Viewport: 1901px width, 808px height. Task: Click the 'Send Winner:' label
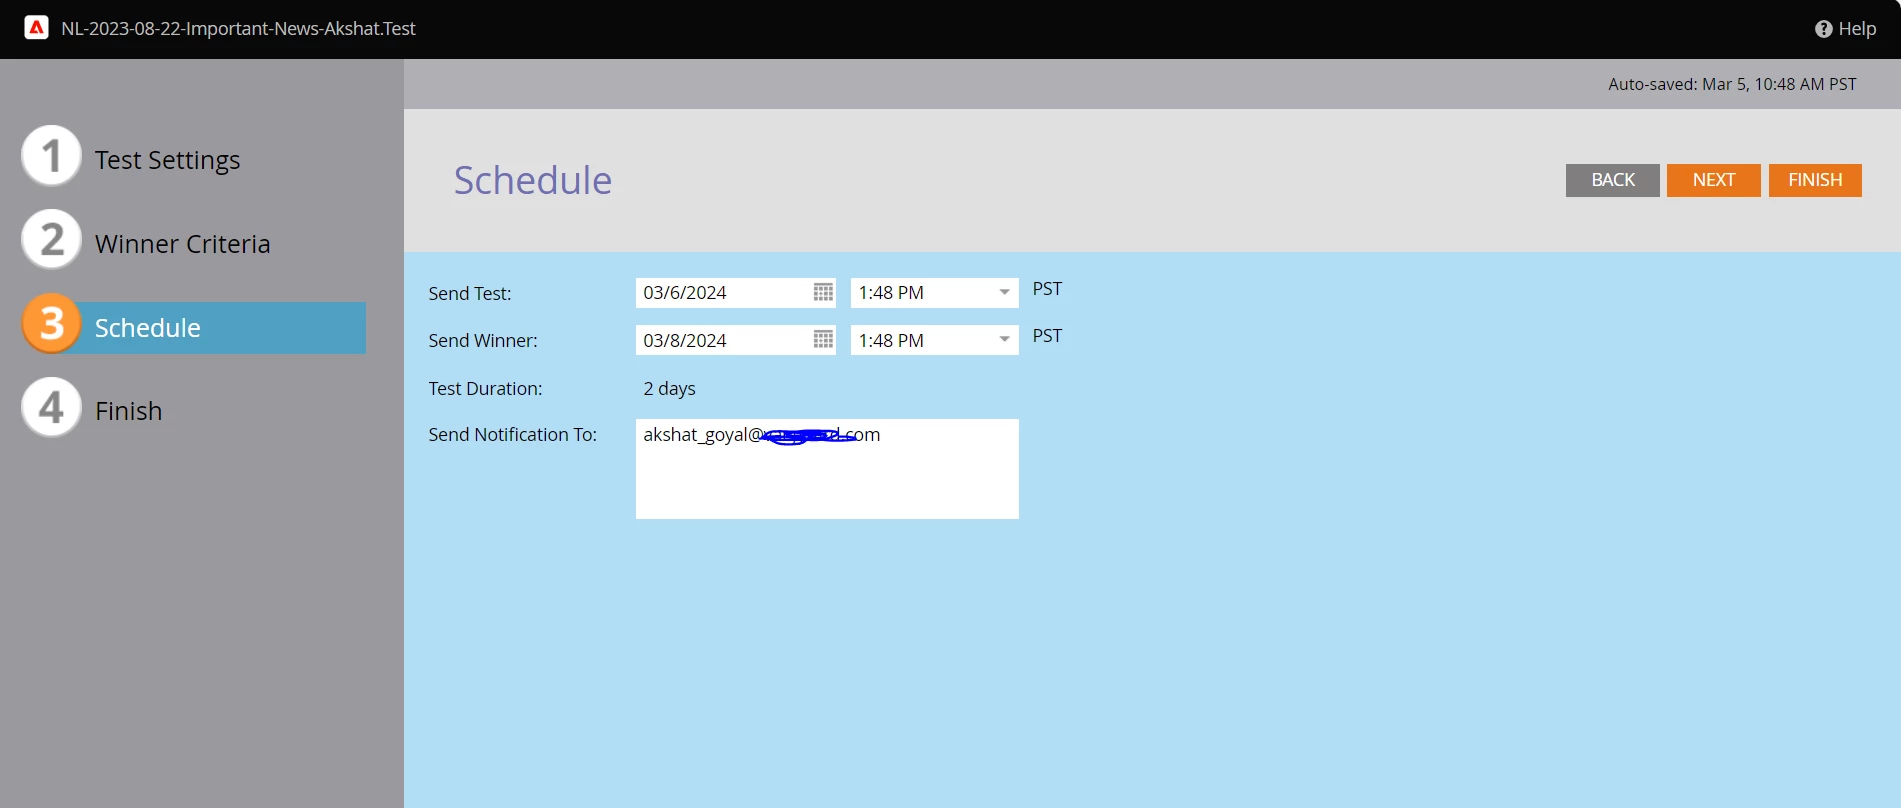click(483, 340)
